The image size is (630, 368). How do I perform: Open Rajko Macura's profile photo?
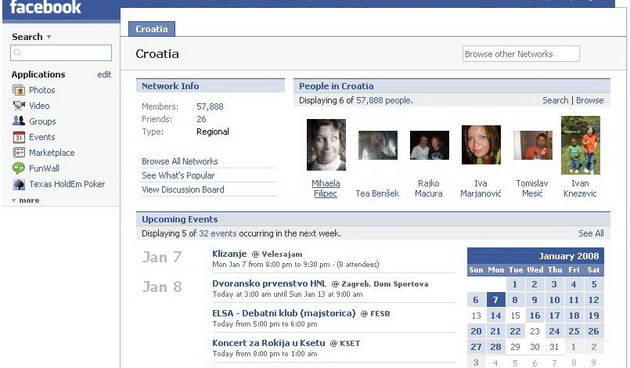(x=429, y=145)
